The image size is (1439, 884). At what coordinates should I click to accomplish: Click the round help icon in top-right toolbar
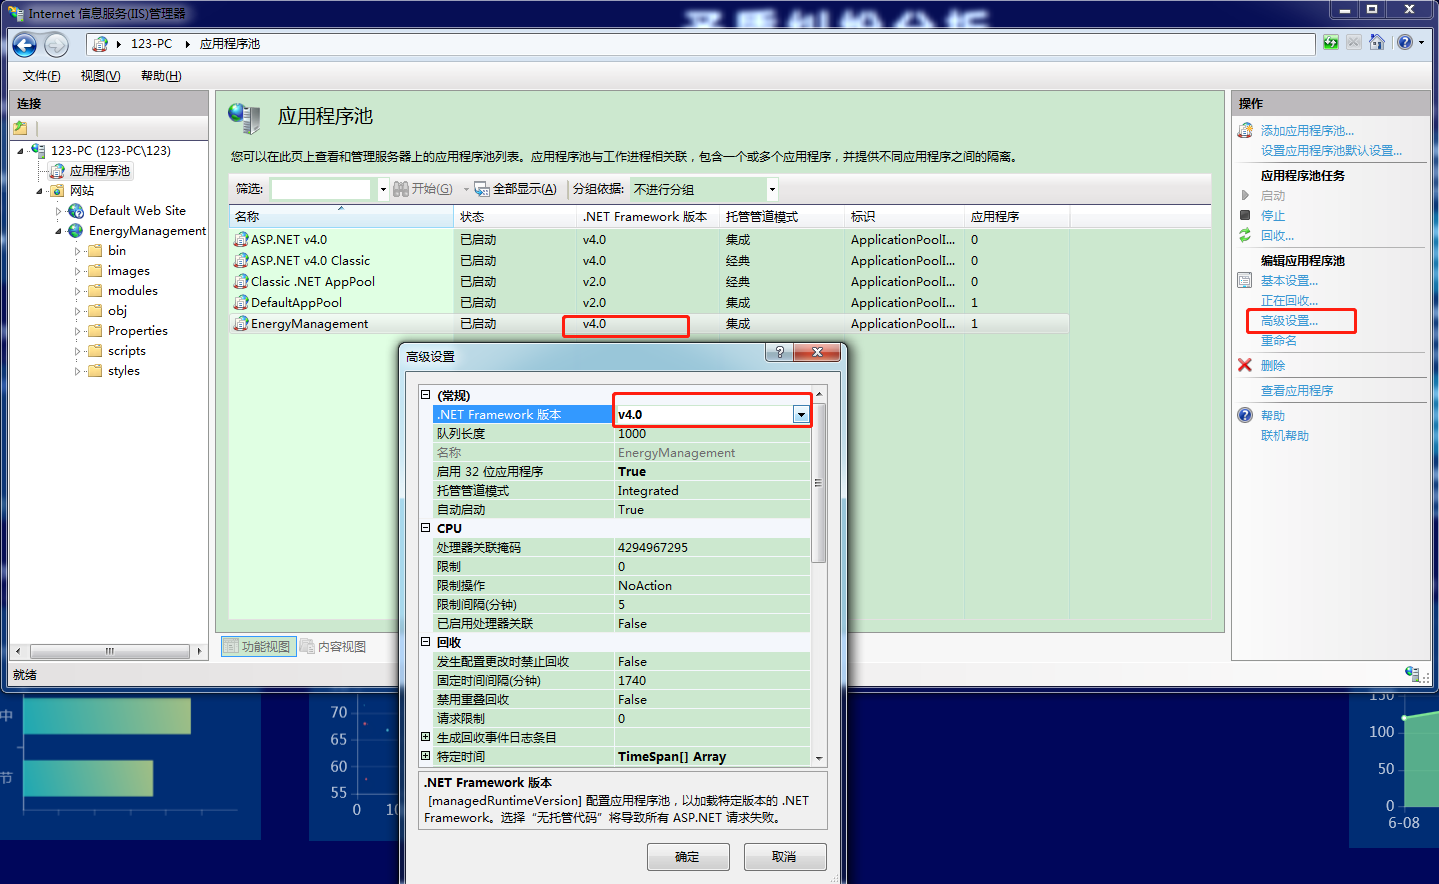(x=1405, y=42)
